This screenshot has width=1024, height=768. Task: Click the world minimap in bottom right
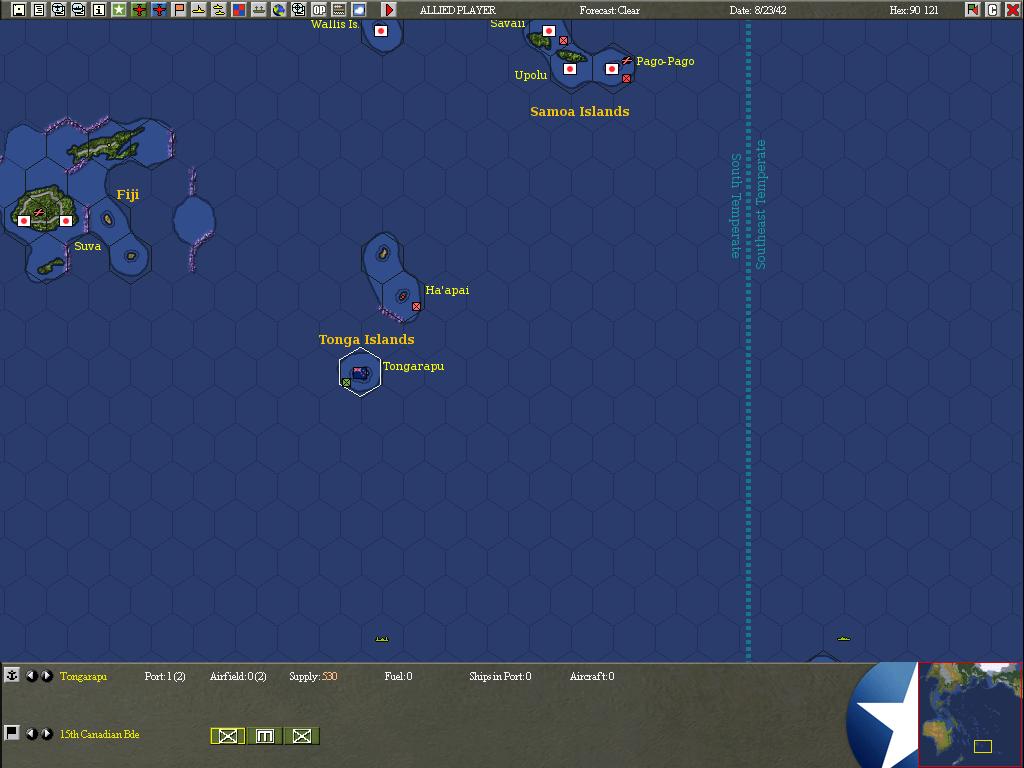click(x=970, y=714)
